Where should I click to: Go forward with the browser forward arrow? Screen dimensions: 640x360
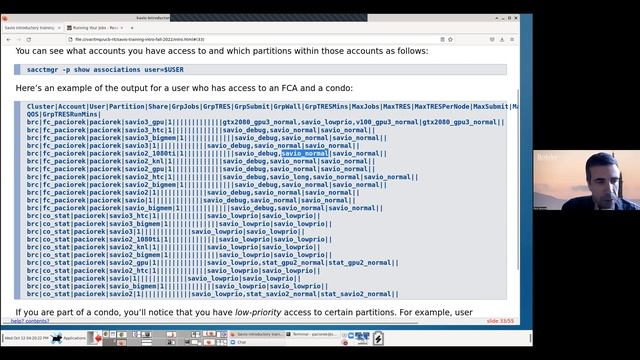tap(19, 40)
